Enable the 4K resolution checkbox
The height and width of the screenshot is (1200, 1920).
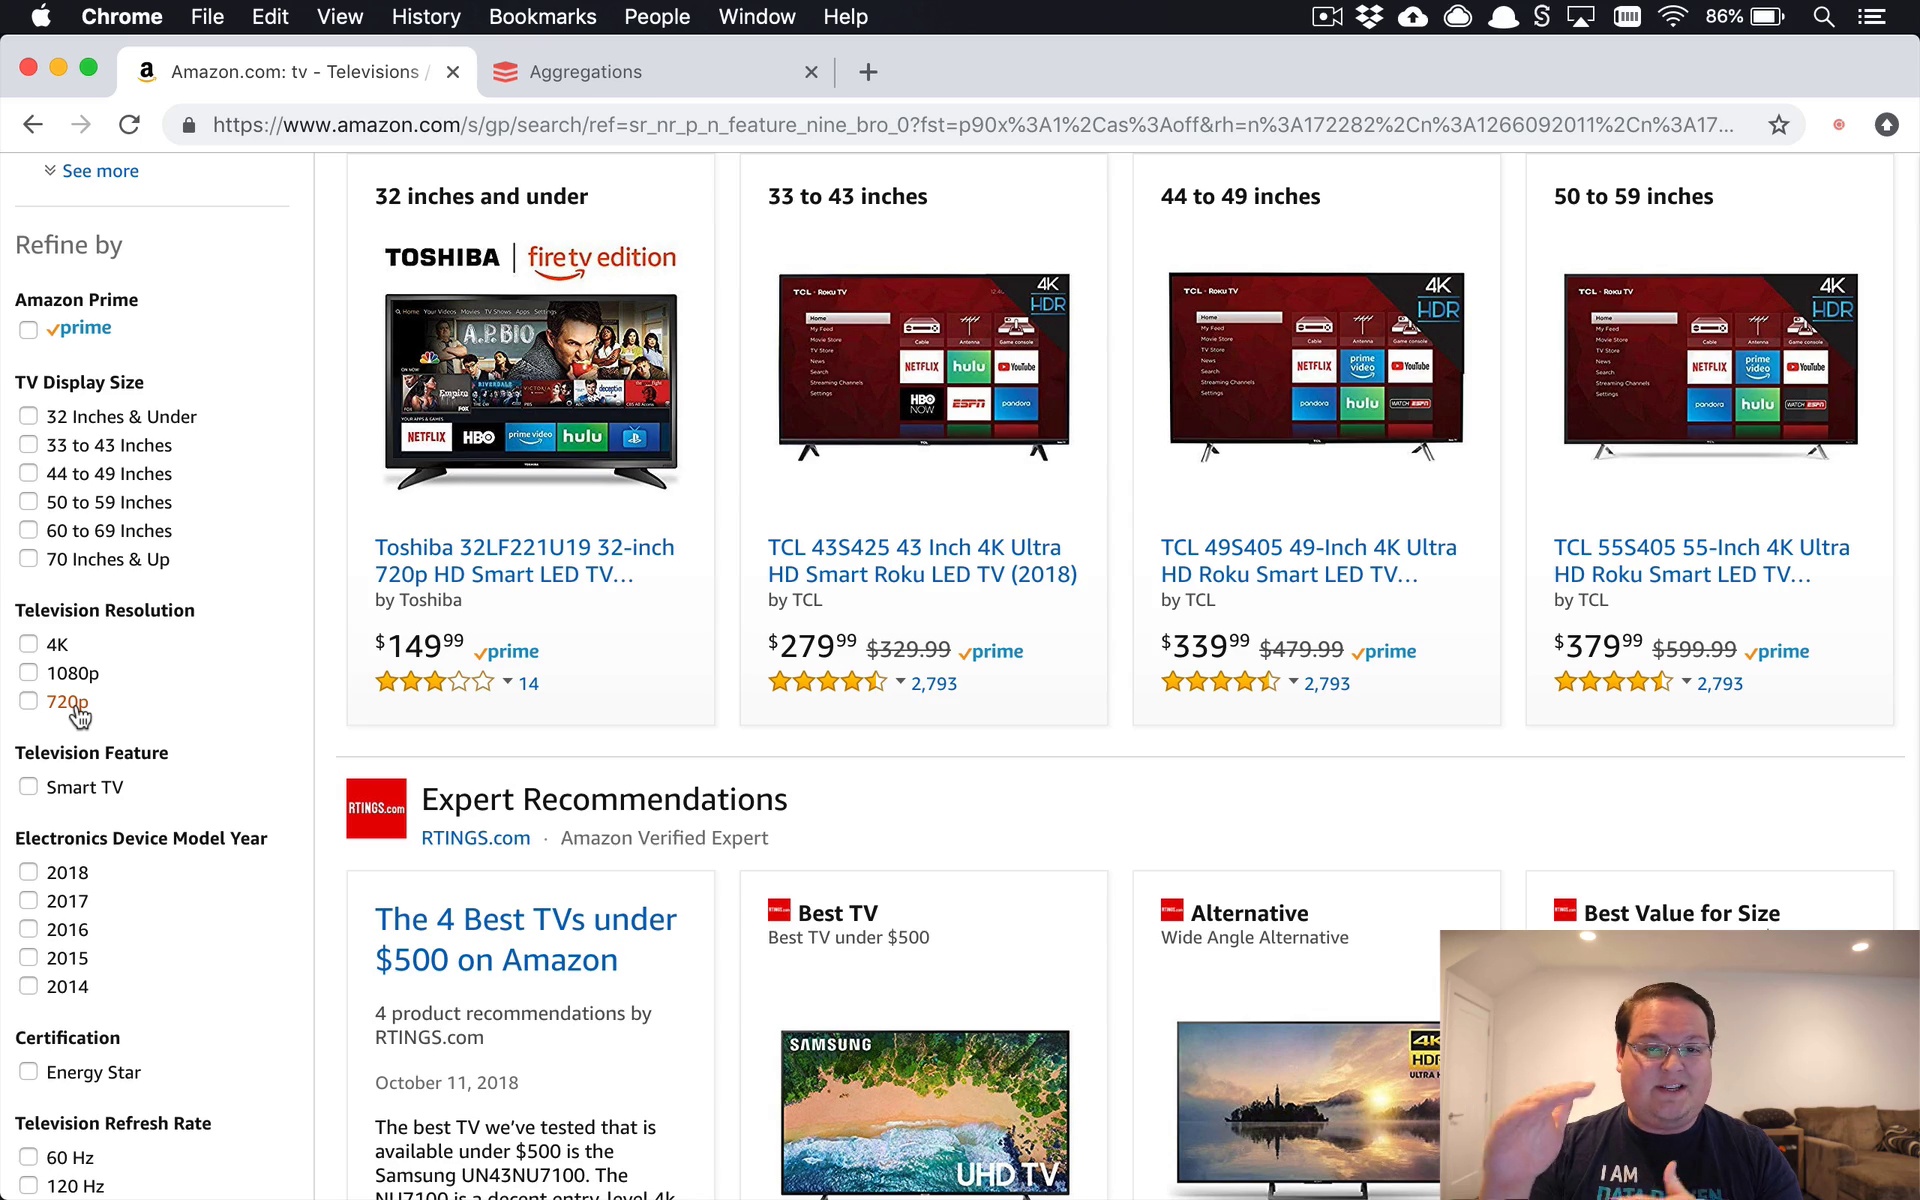[28, 643]
